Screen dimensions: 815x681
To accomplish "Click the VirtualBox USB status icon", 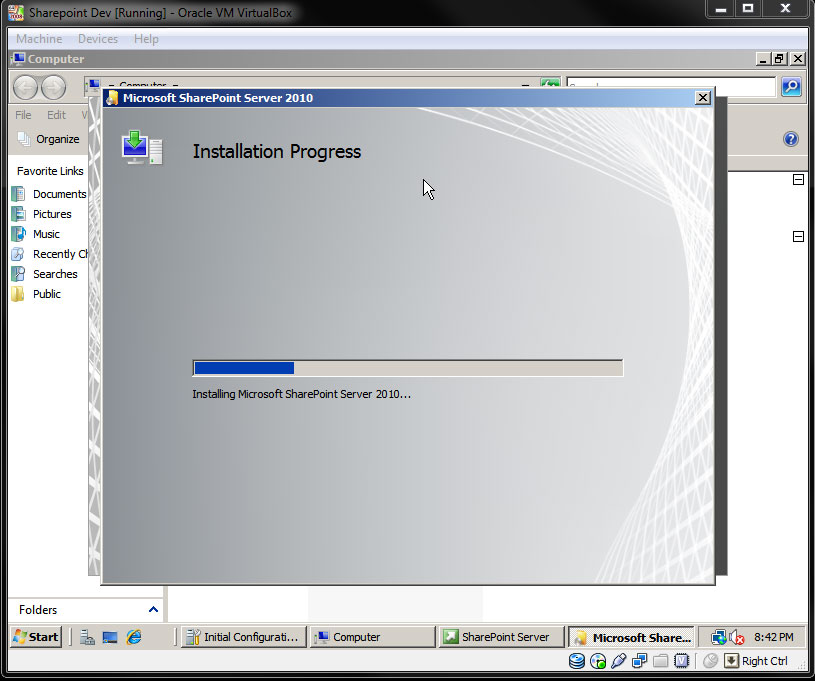I will coord(619,661).
